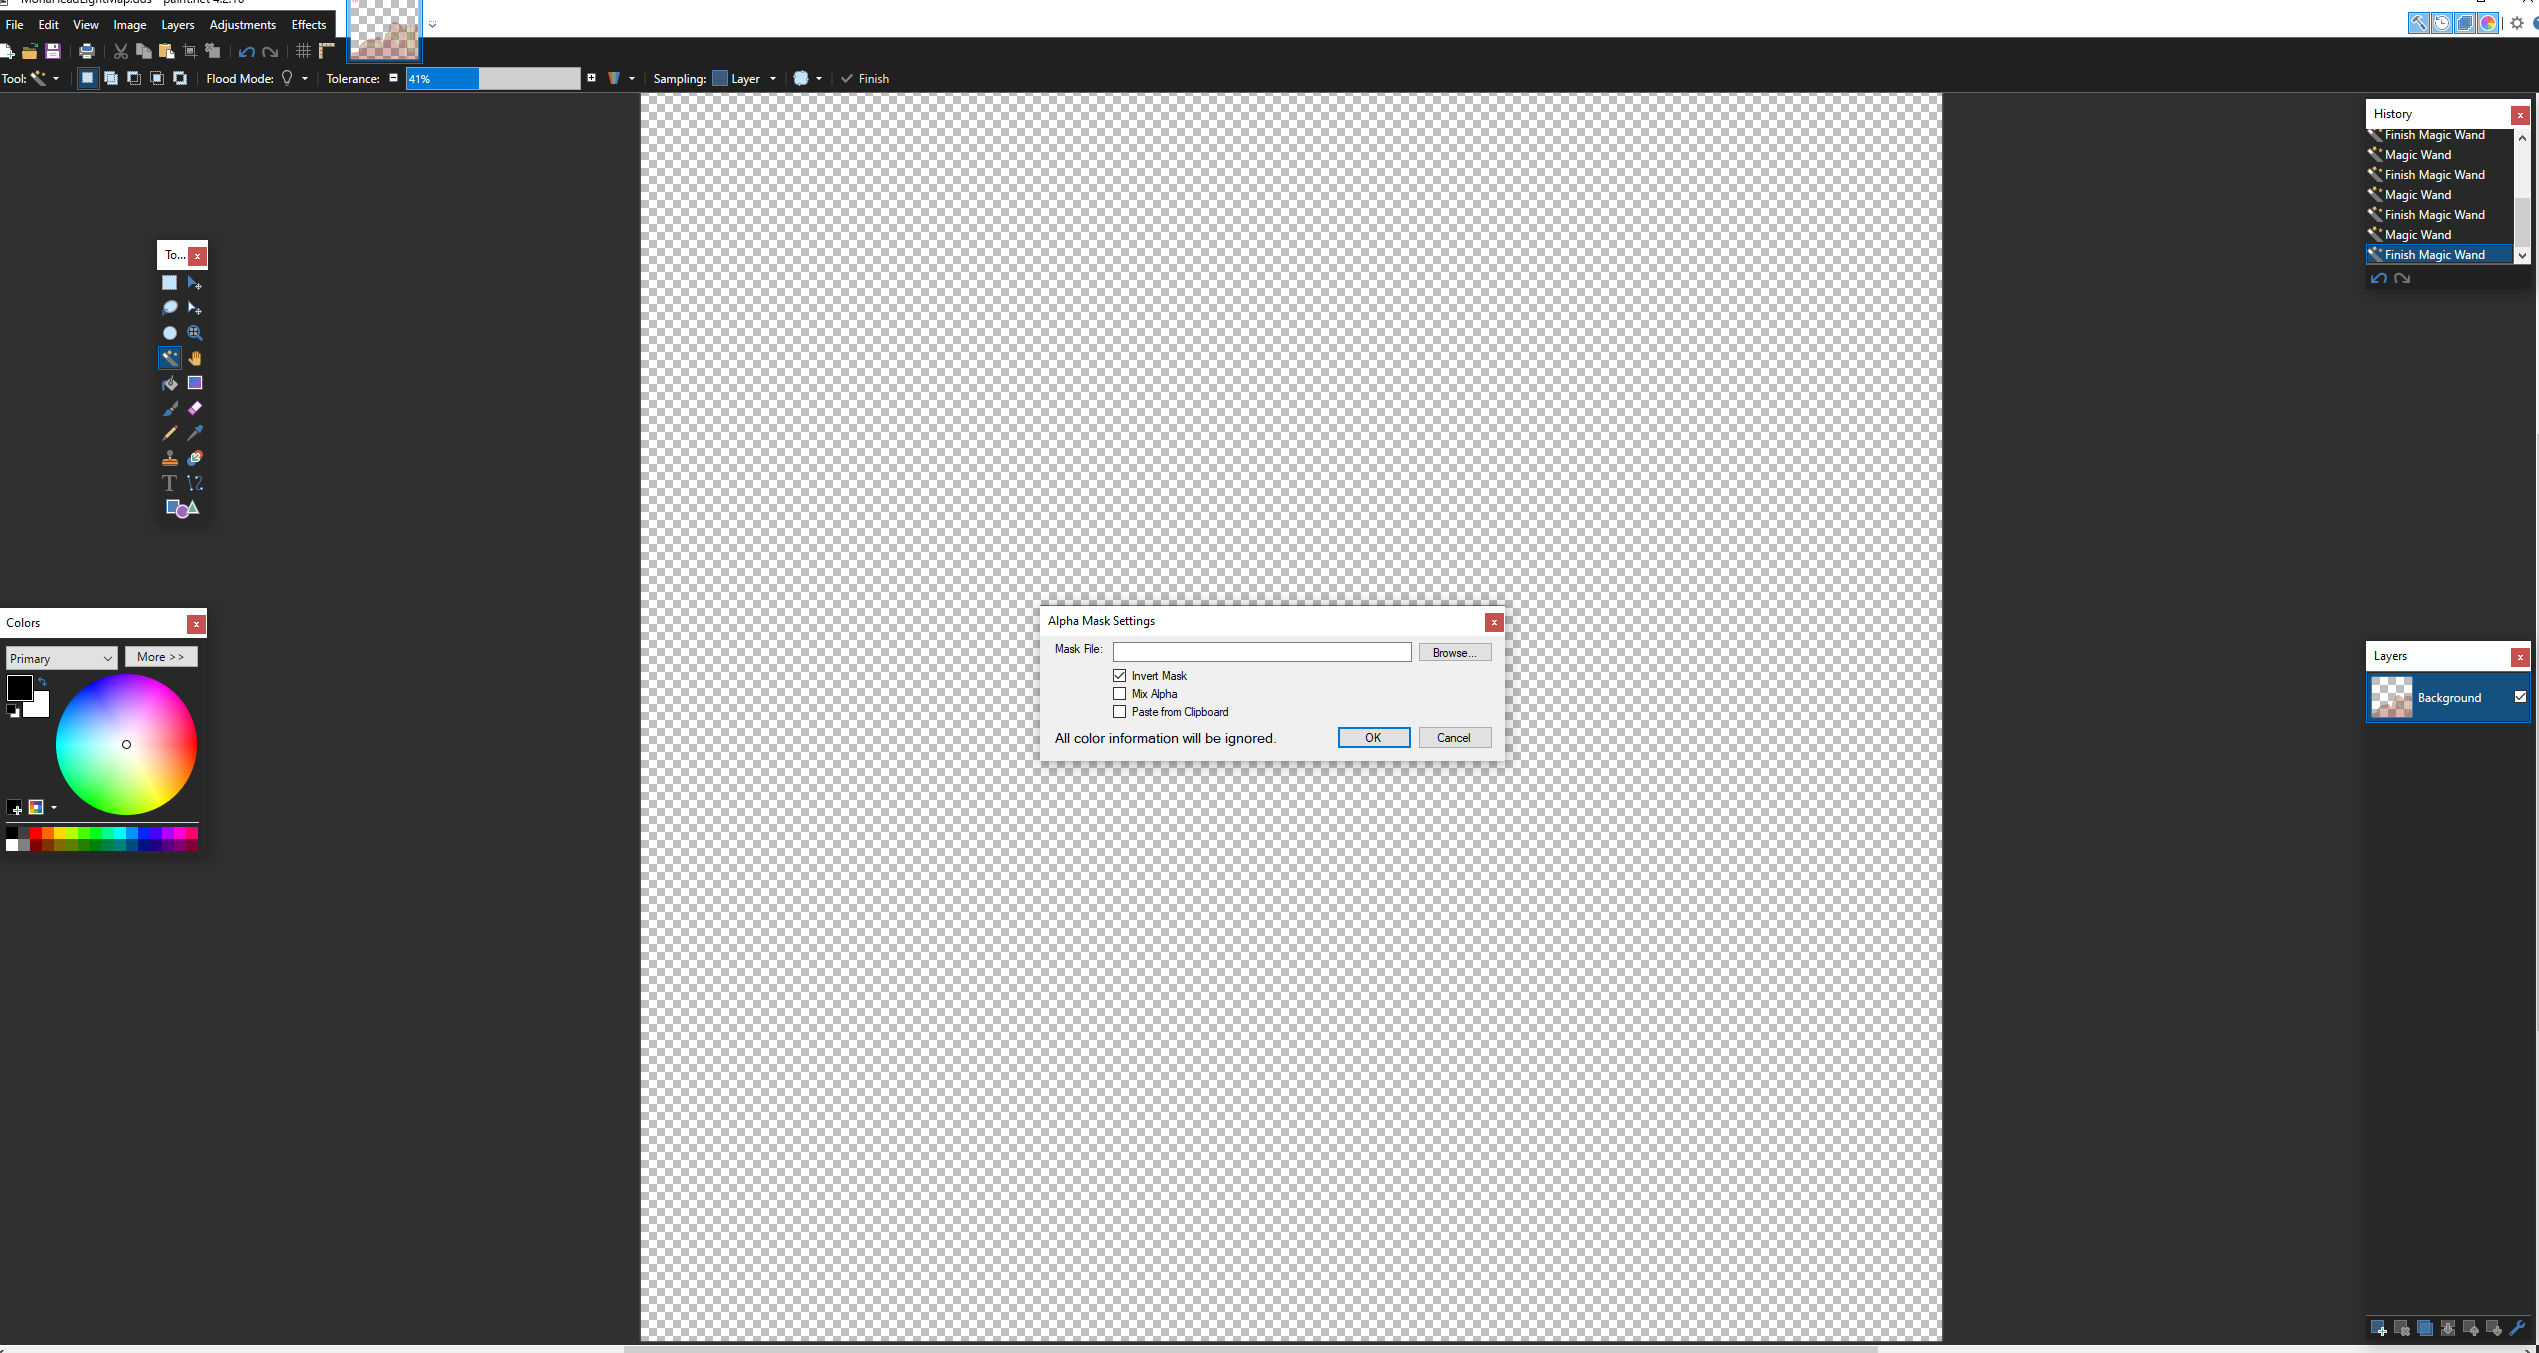The height and width of the screenshot is (1353, 2539).
Task: Click the black primary color swatch
Action: click(20, 688)
